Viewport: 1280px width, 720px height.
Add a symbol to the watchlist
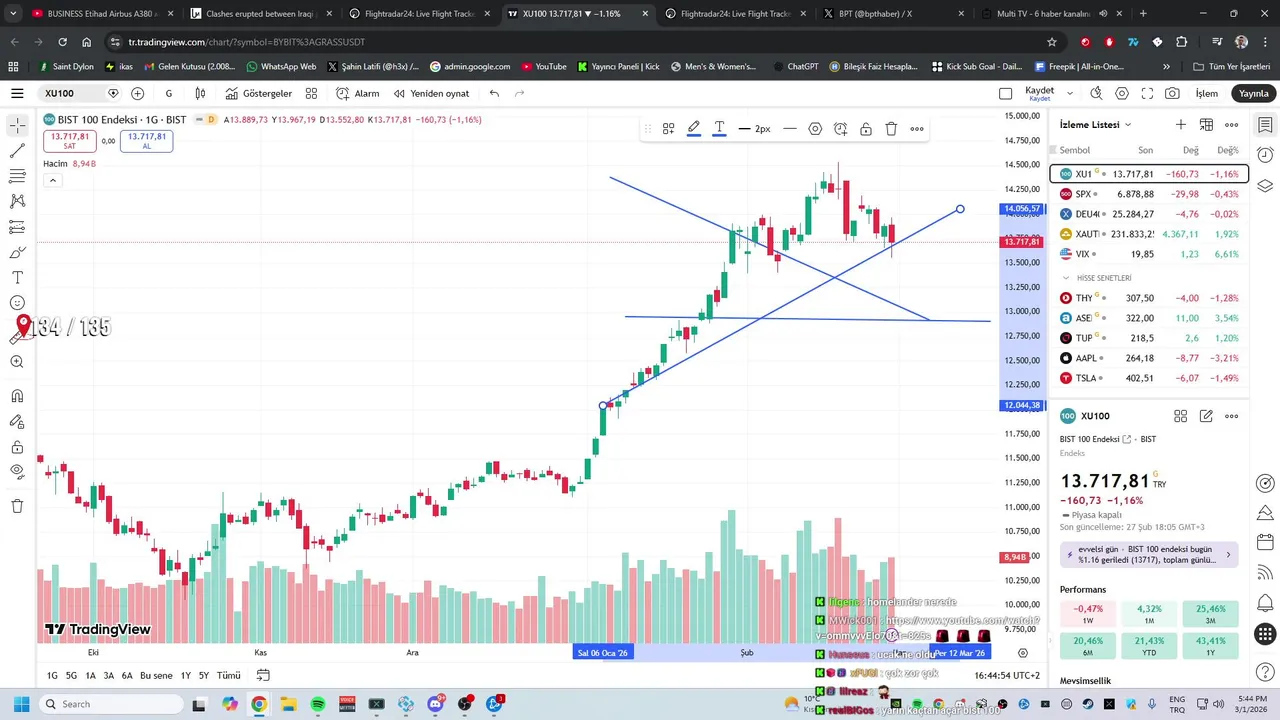click(1181, 125)
